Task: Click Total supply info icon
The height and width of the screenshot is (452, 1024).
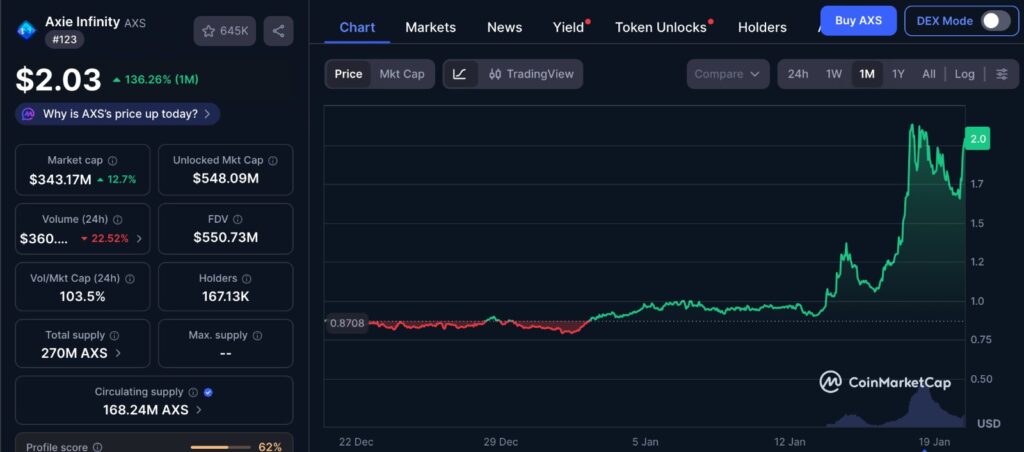Action: click(x=115, y=335)
